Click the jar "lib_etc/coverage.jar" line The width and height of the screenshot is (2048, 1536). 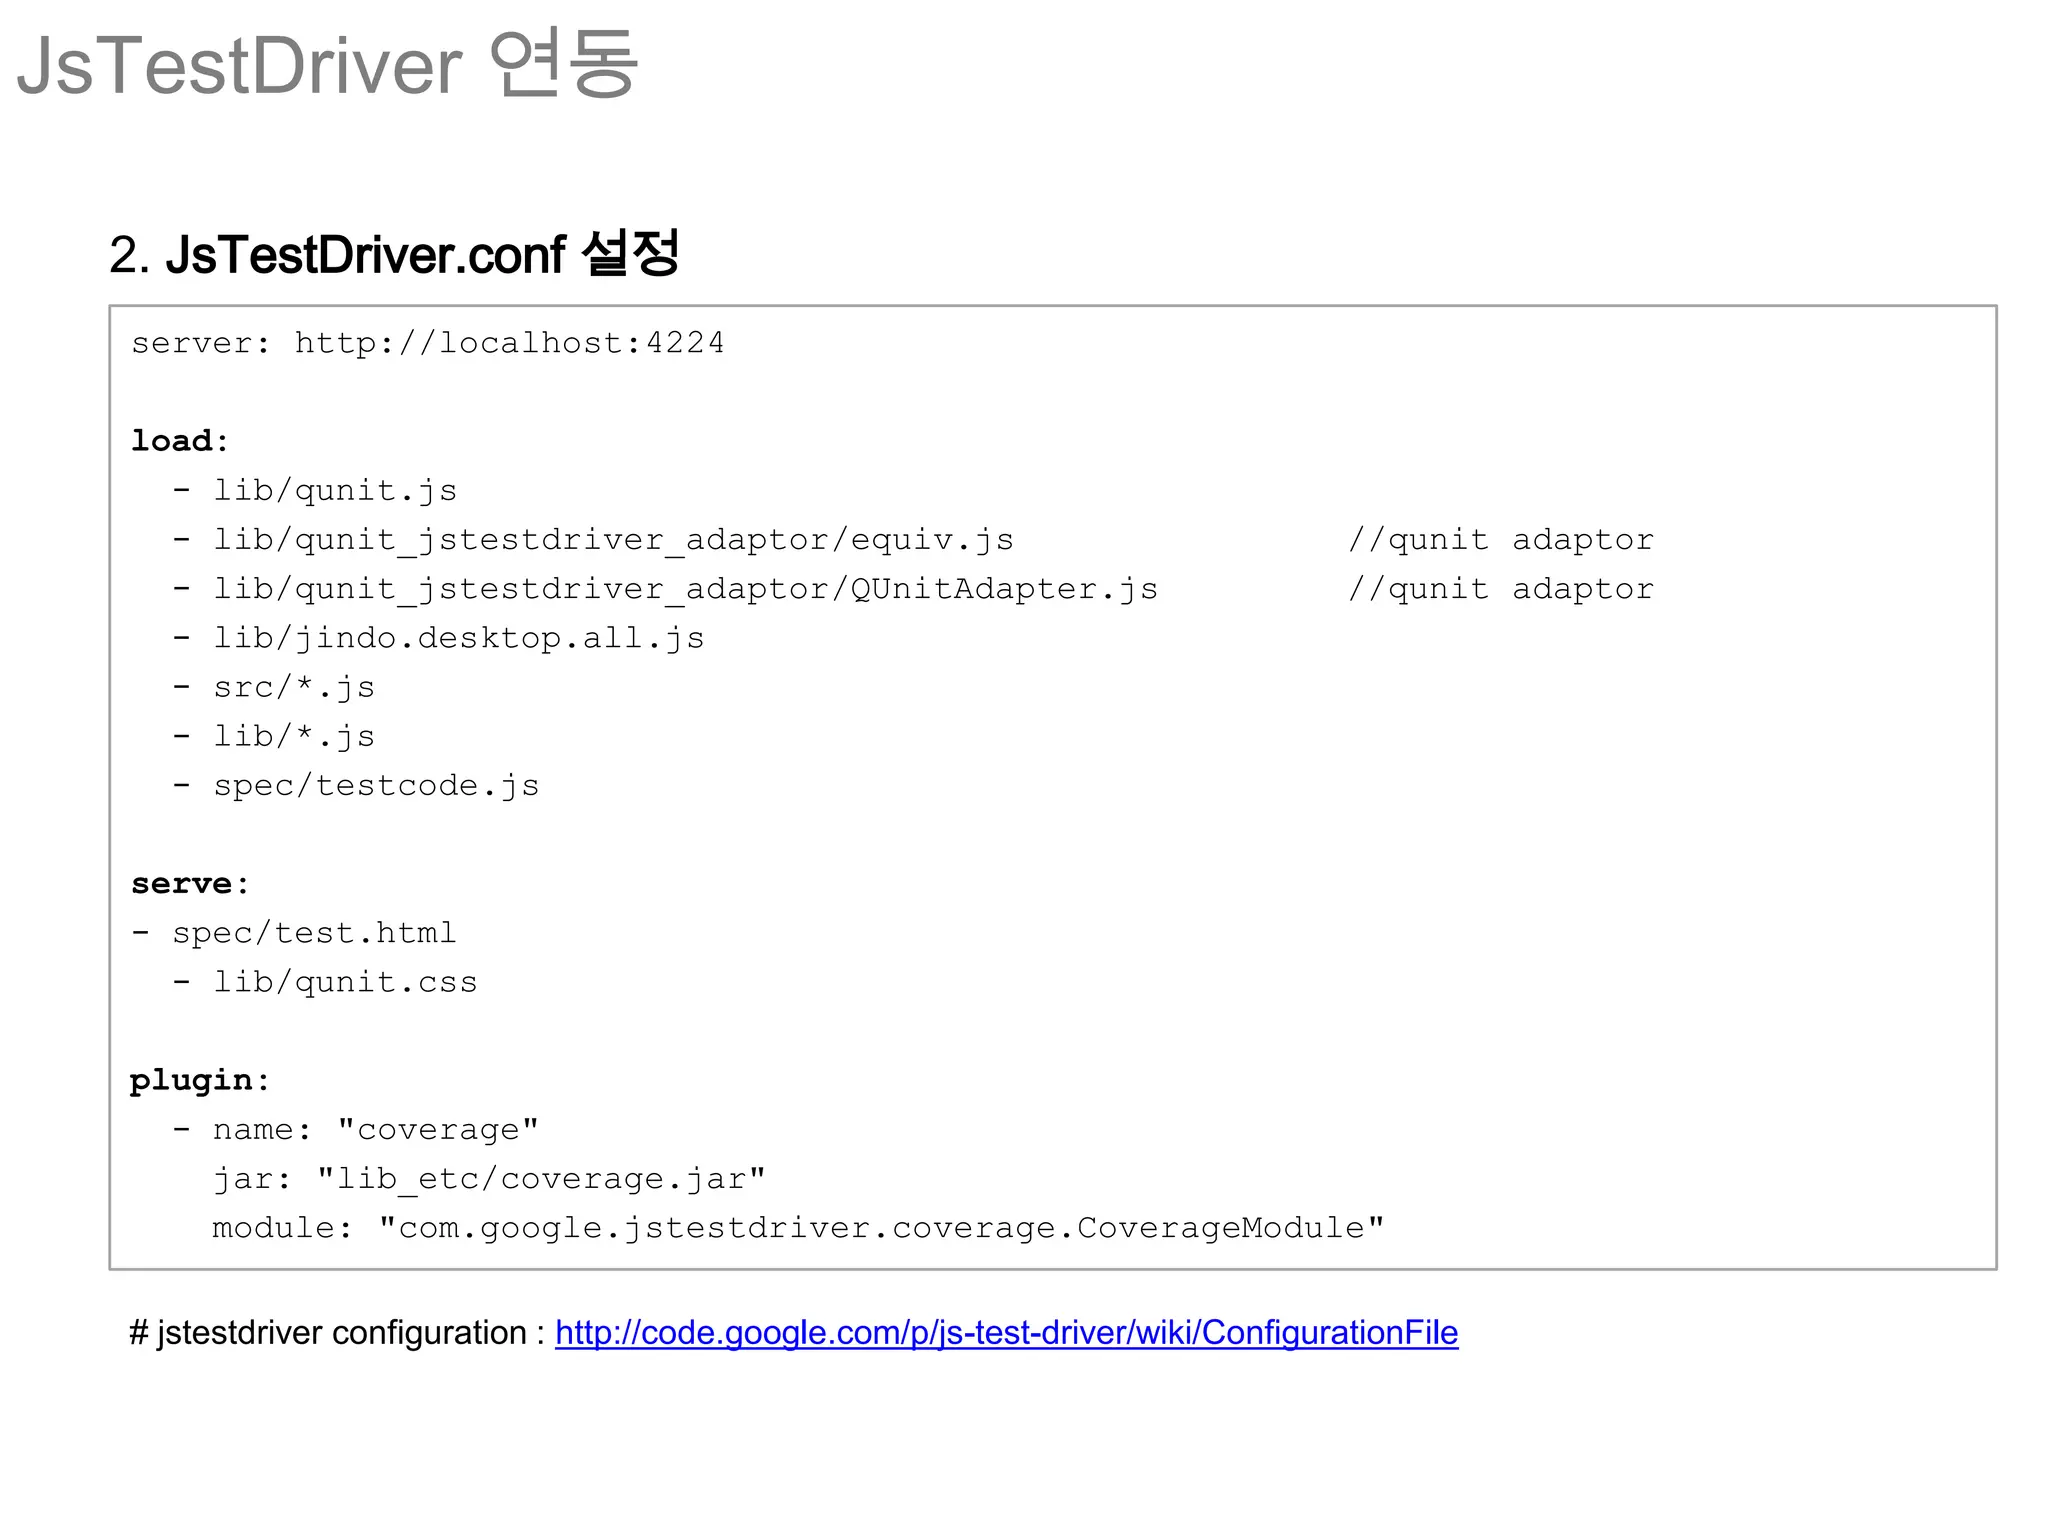pyautogui.click(x=488, y=1179)
